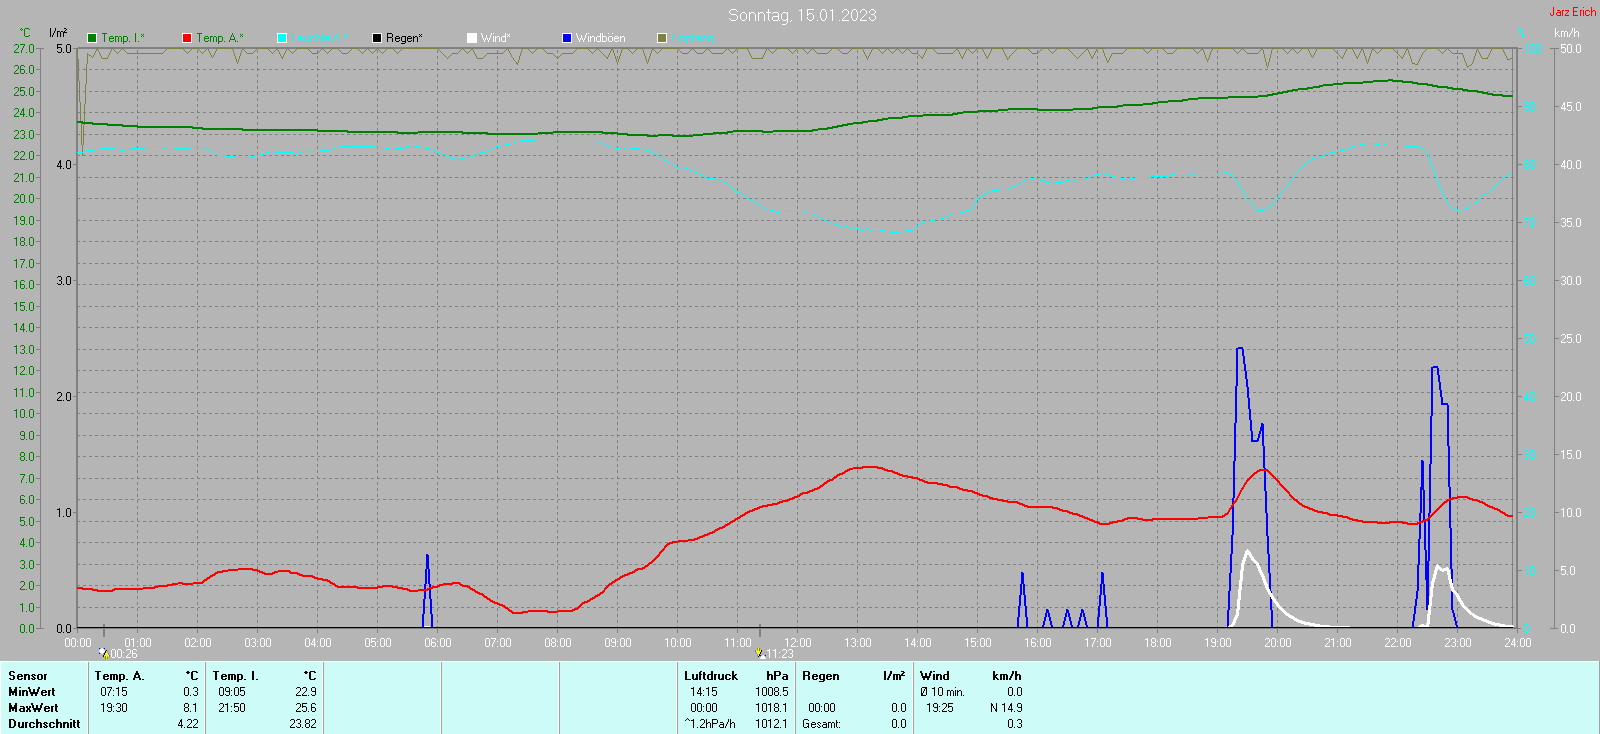
Task: Click the '18:00' tick on the time axis
Action: click(x=1158, y=643)
